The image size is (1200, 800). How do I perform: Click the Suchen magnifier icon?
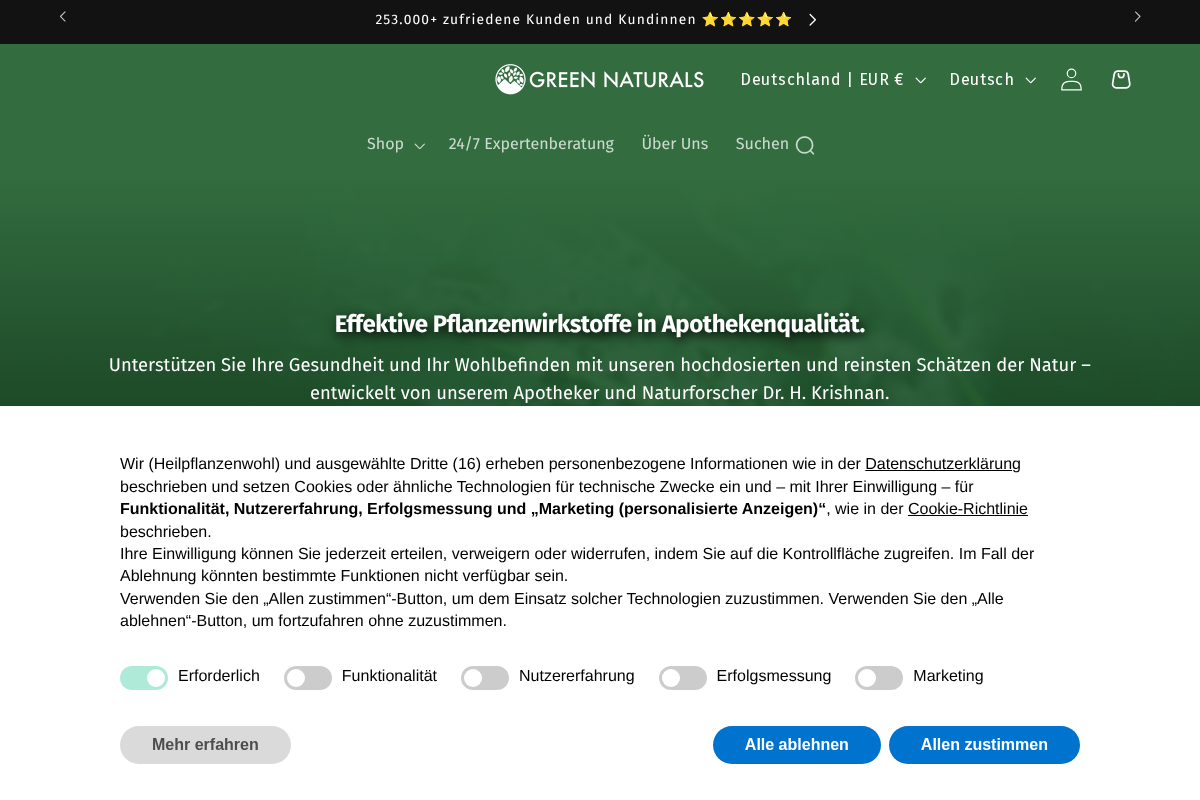pyautogui.click(x=805, y=145)
